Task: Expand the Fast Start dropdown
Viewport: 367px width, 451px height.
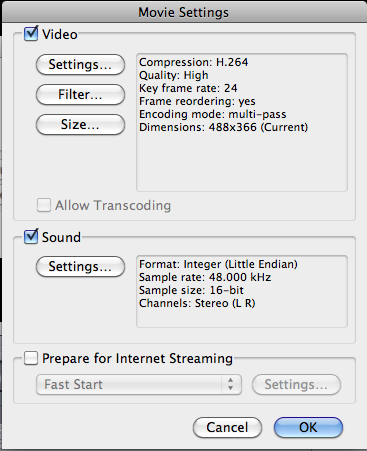Action: 139,384
